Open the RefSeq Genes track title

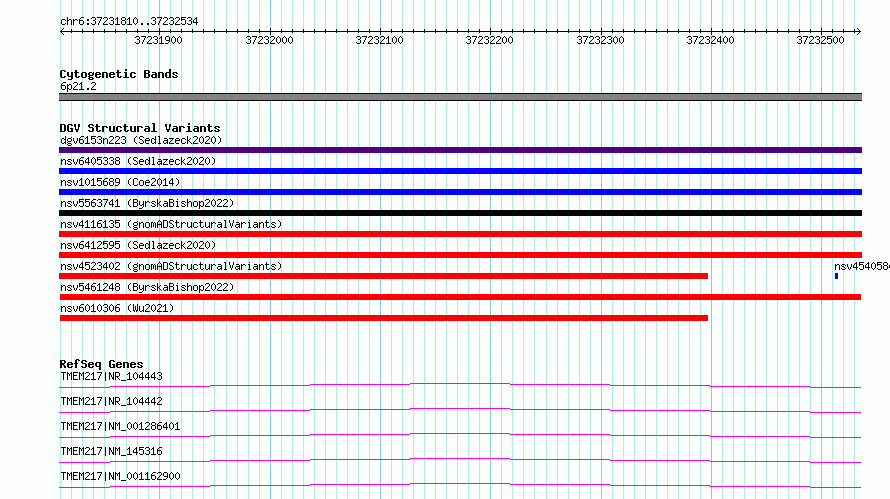point(101,364)
